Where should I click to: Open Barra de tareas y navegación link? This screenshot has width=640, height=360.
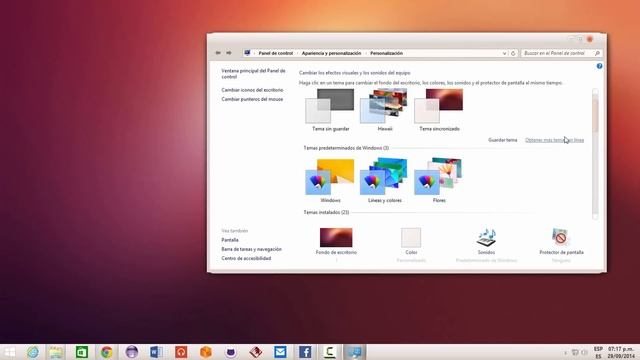pyautogui.click(x=251, y=249)
